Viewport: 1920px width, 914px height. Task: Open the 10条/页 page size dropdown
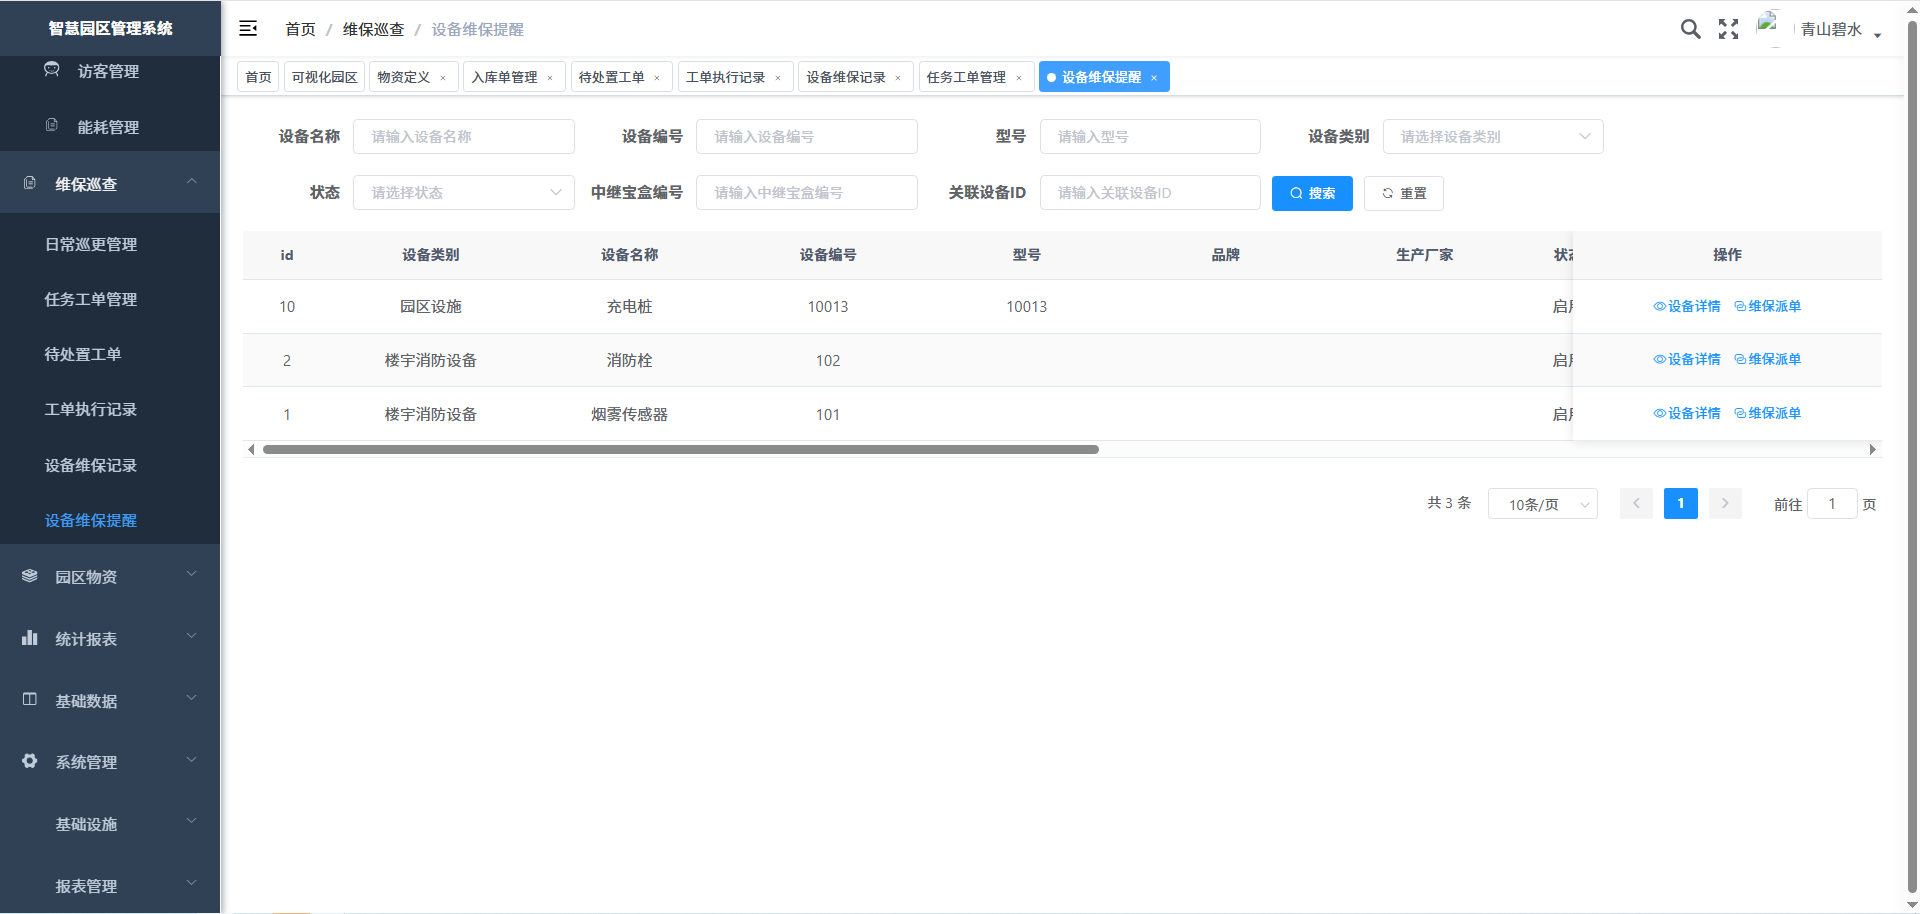(1542, 504)
